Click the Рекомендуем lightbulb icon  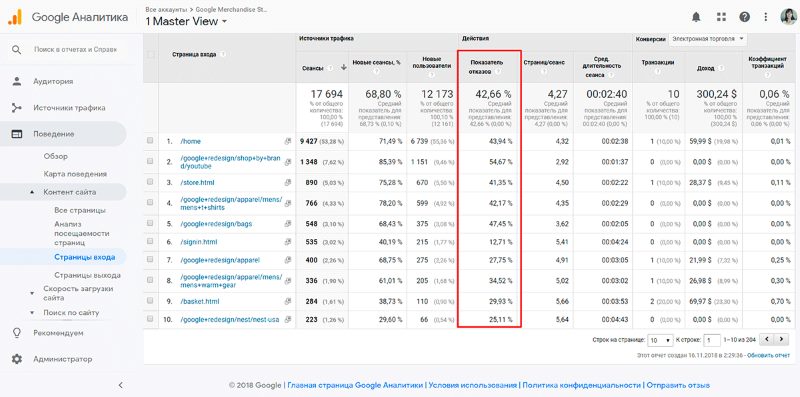17,333
